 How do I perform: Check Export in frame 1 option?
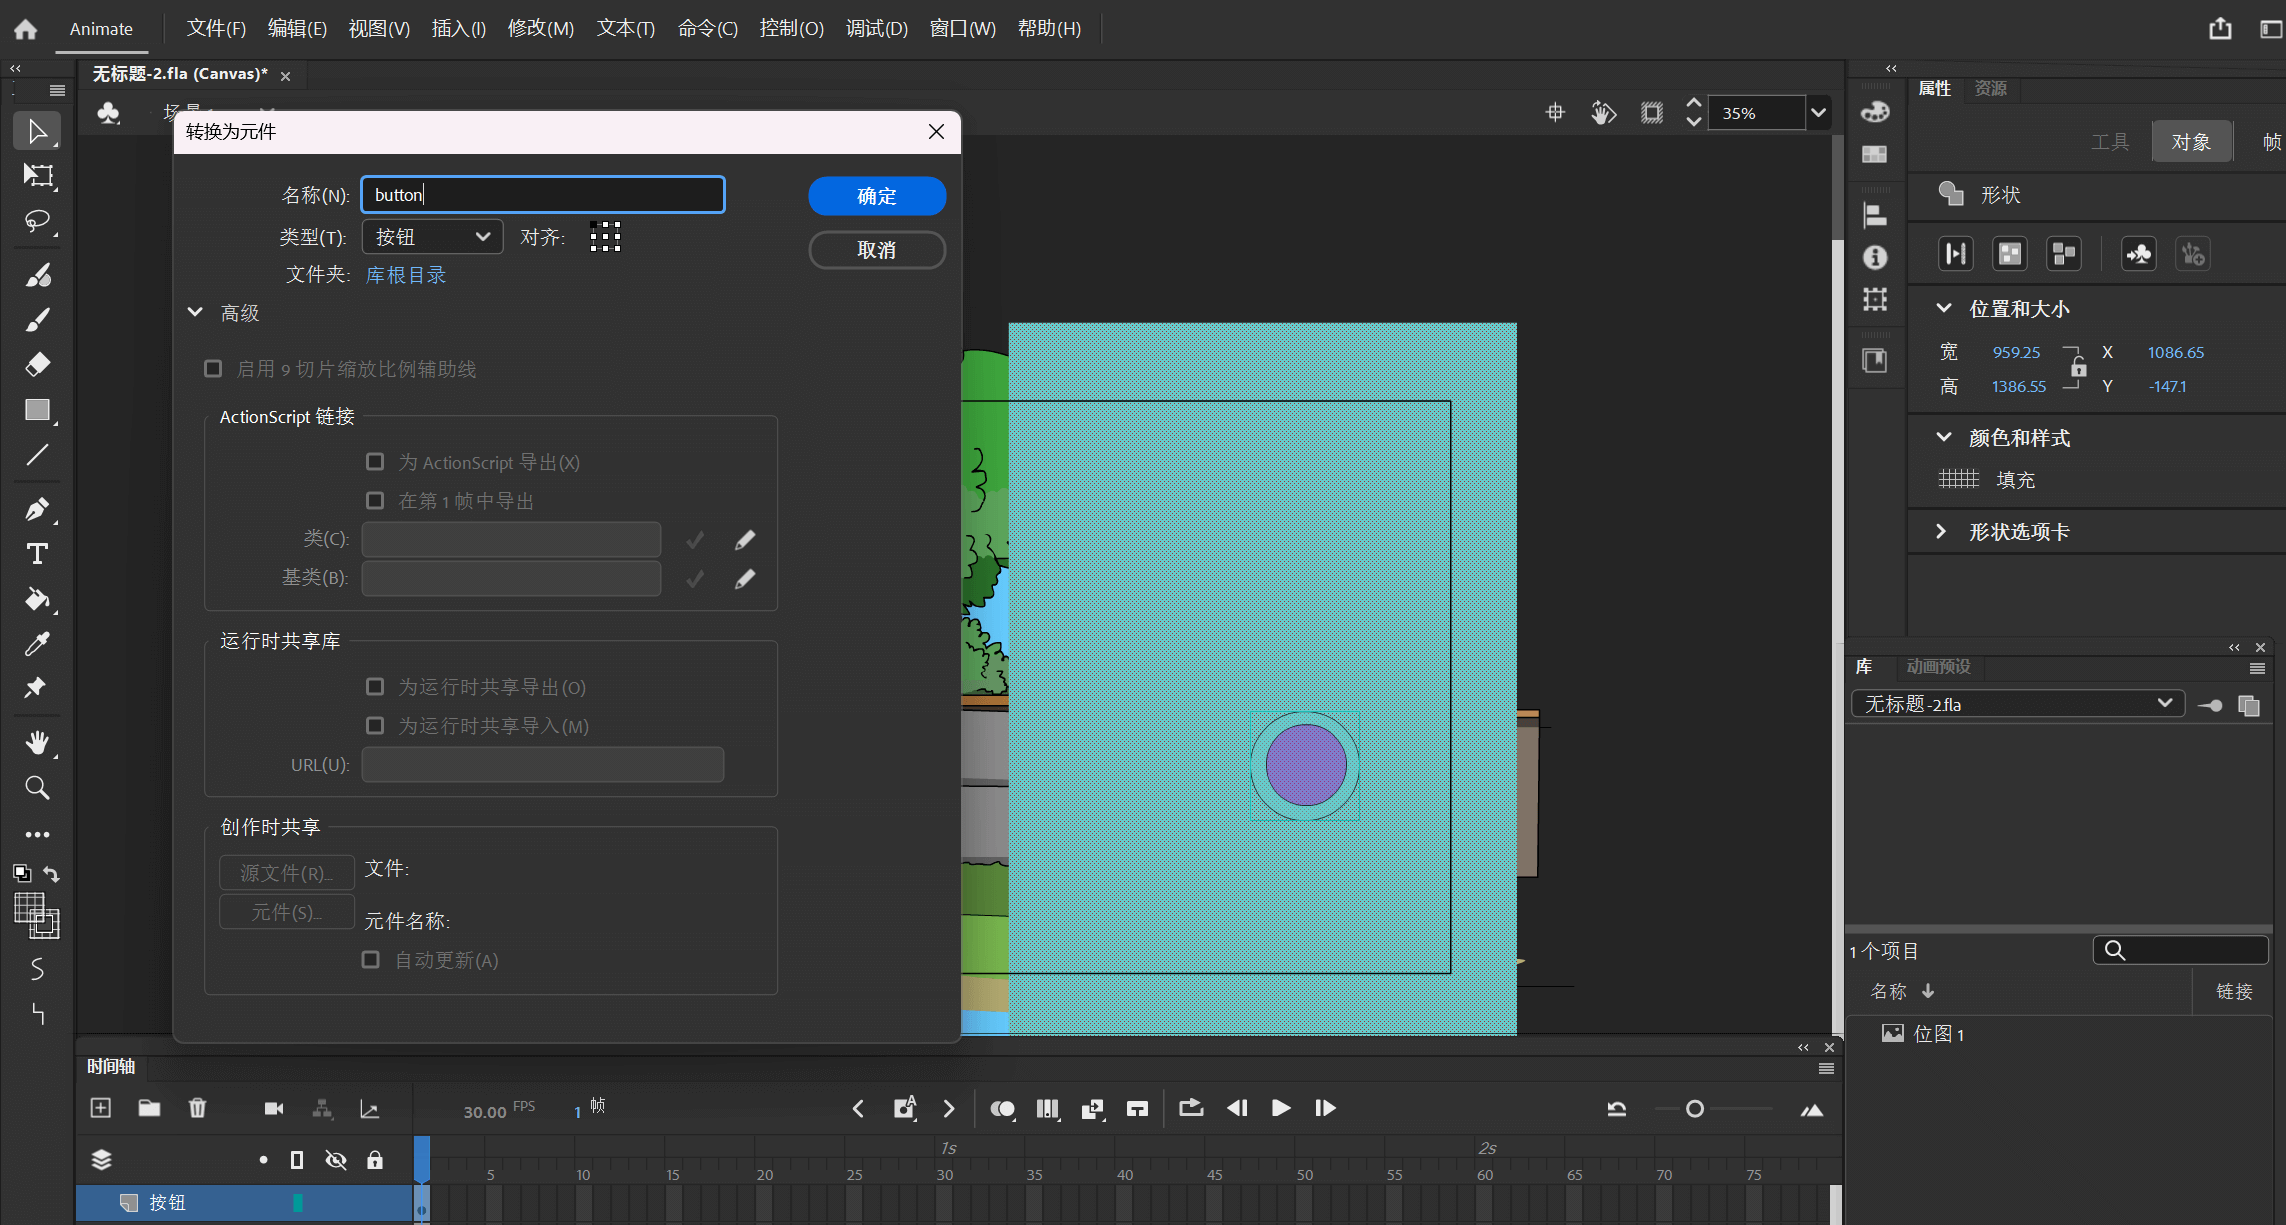[375, 500]
